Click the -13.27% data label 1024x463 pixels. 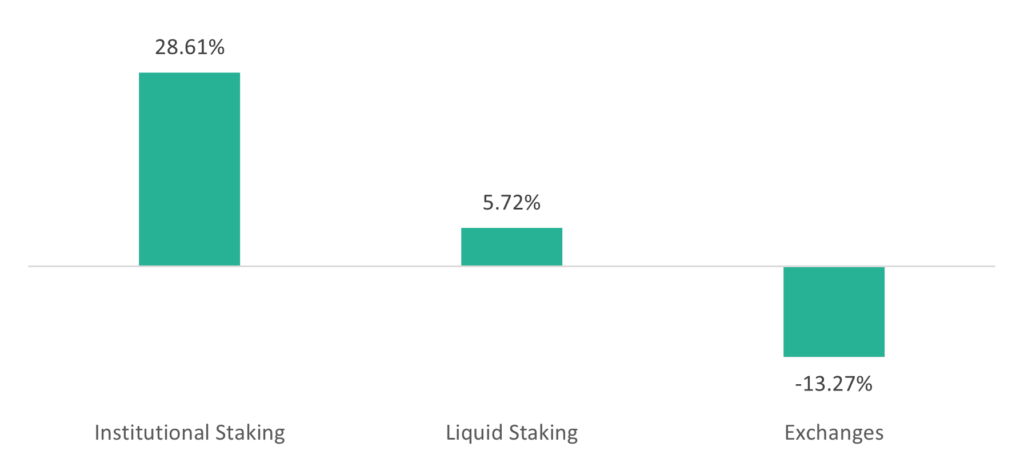tap(834, 384)
